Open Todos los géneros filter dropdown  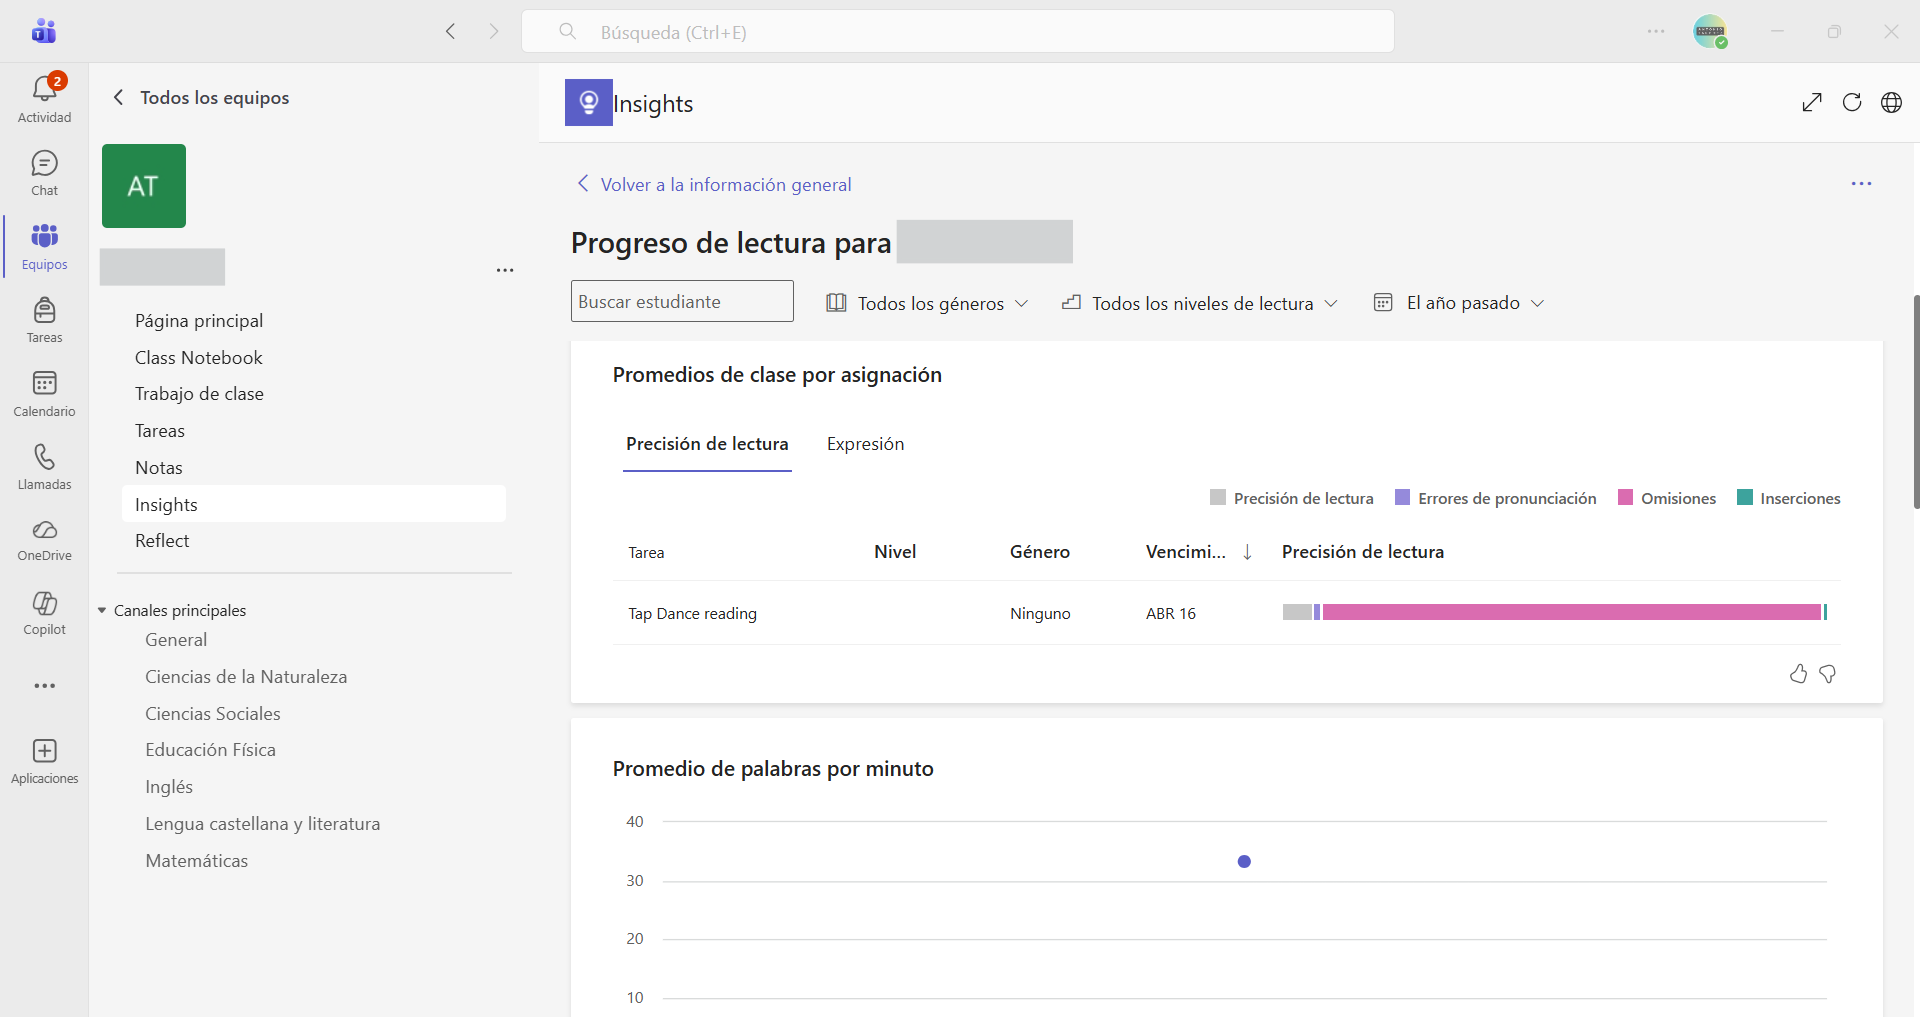(927, 303)
